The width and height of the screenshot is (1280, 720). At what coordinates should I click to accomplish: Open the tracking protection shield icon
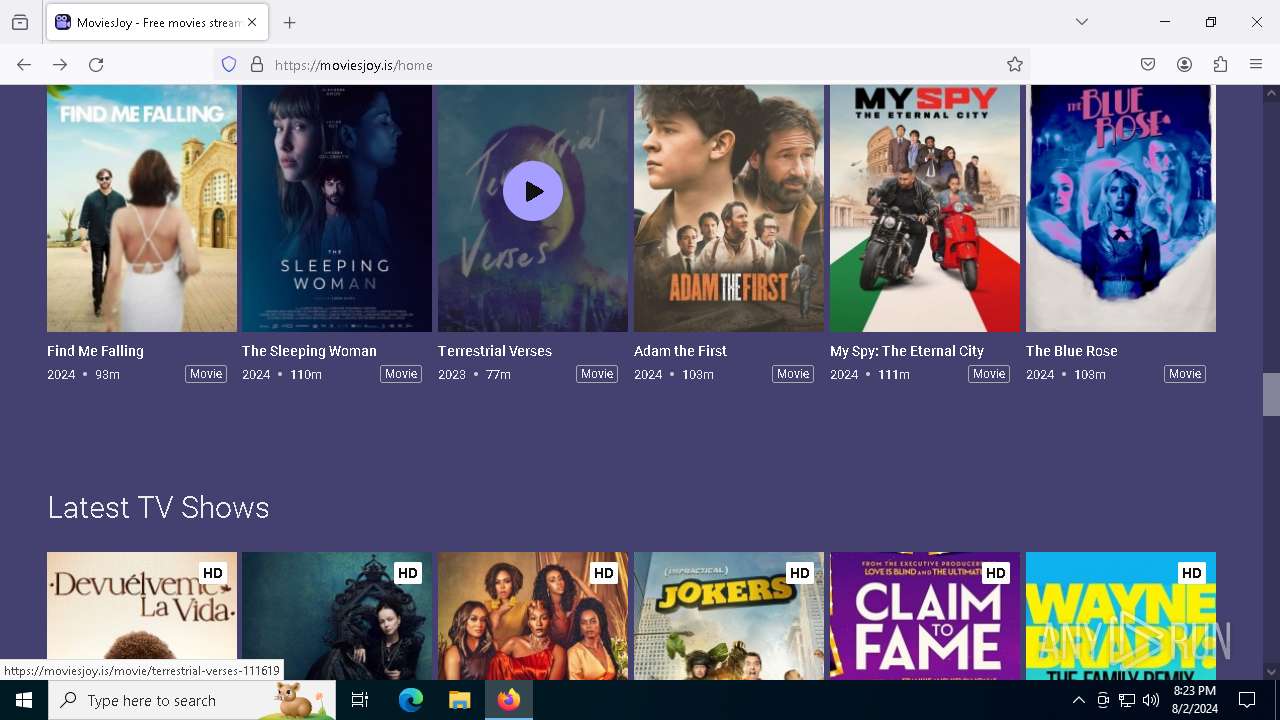coord(229,65)
